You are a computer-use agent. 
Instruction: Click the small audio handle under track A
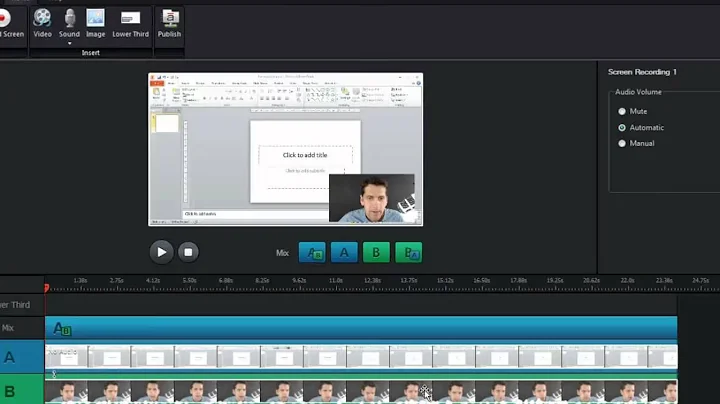[54, 374]
